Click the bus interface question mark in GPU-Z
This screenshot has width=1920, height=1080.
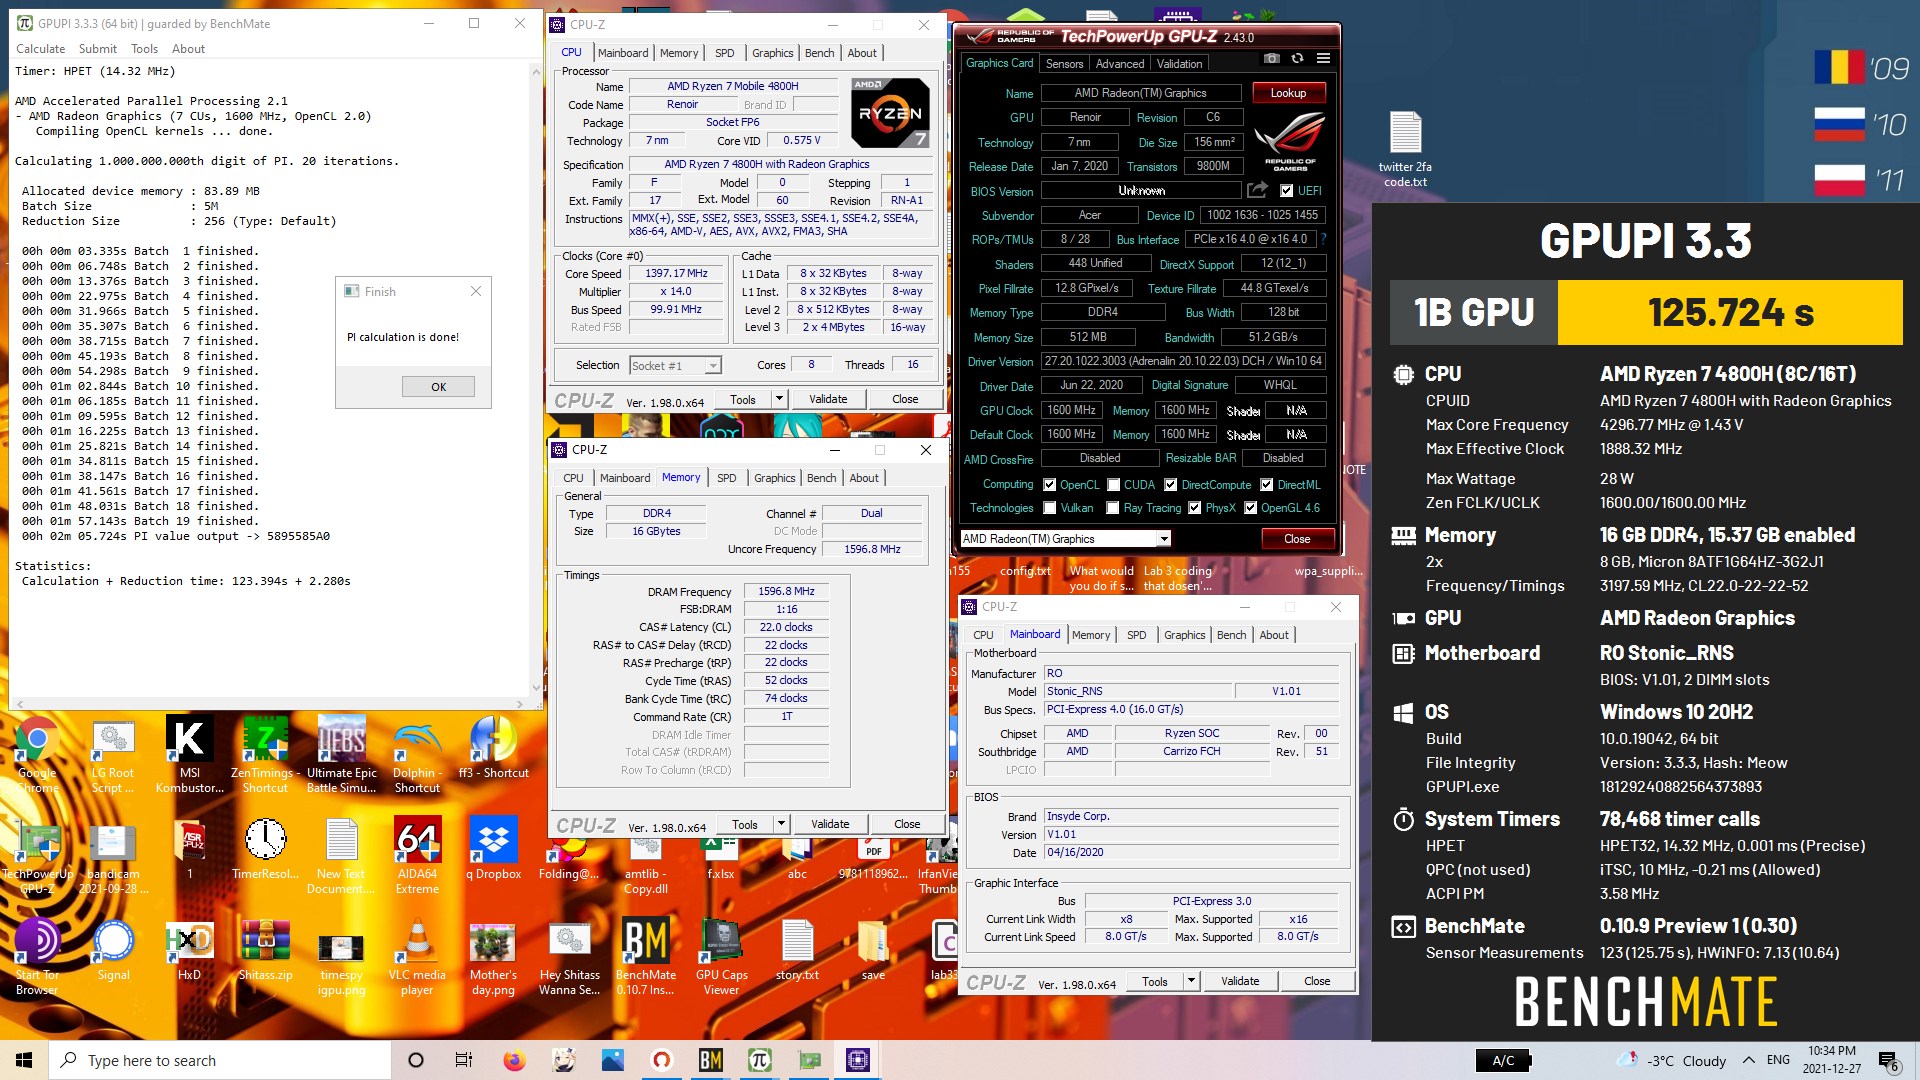coord(1323,239)
